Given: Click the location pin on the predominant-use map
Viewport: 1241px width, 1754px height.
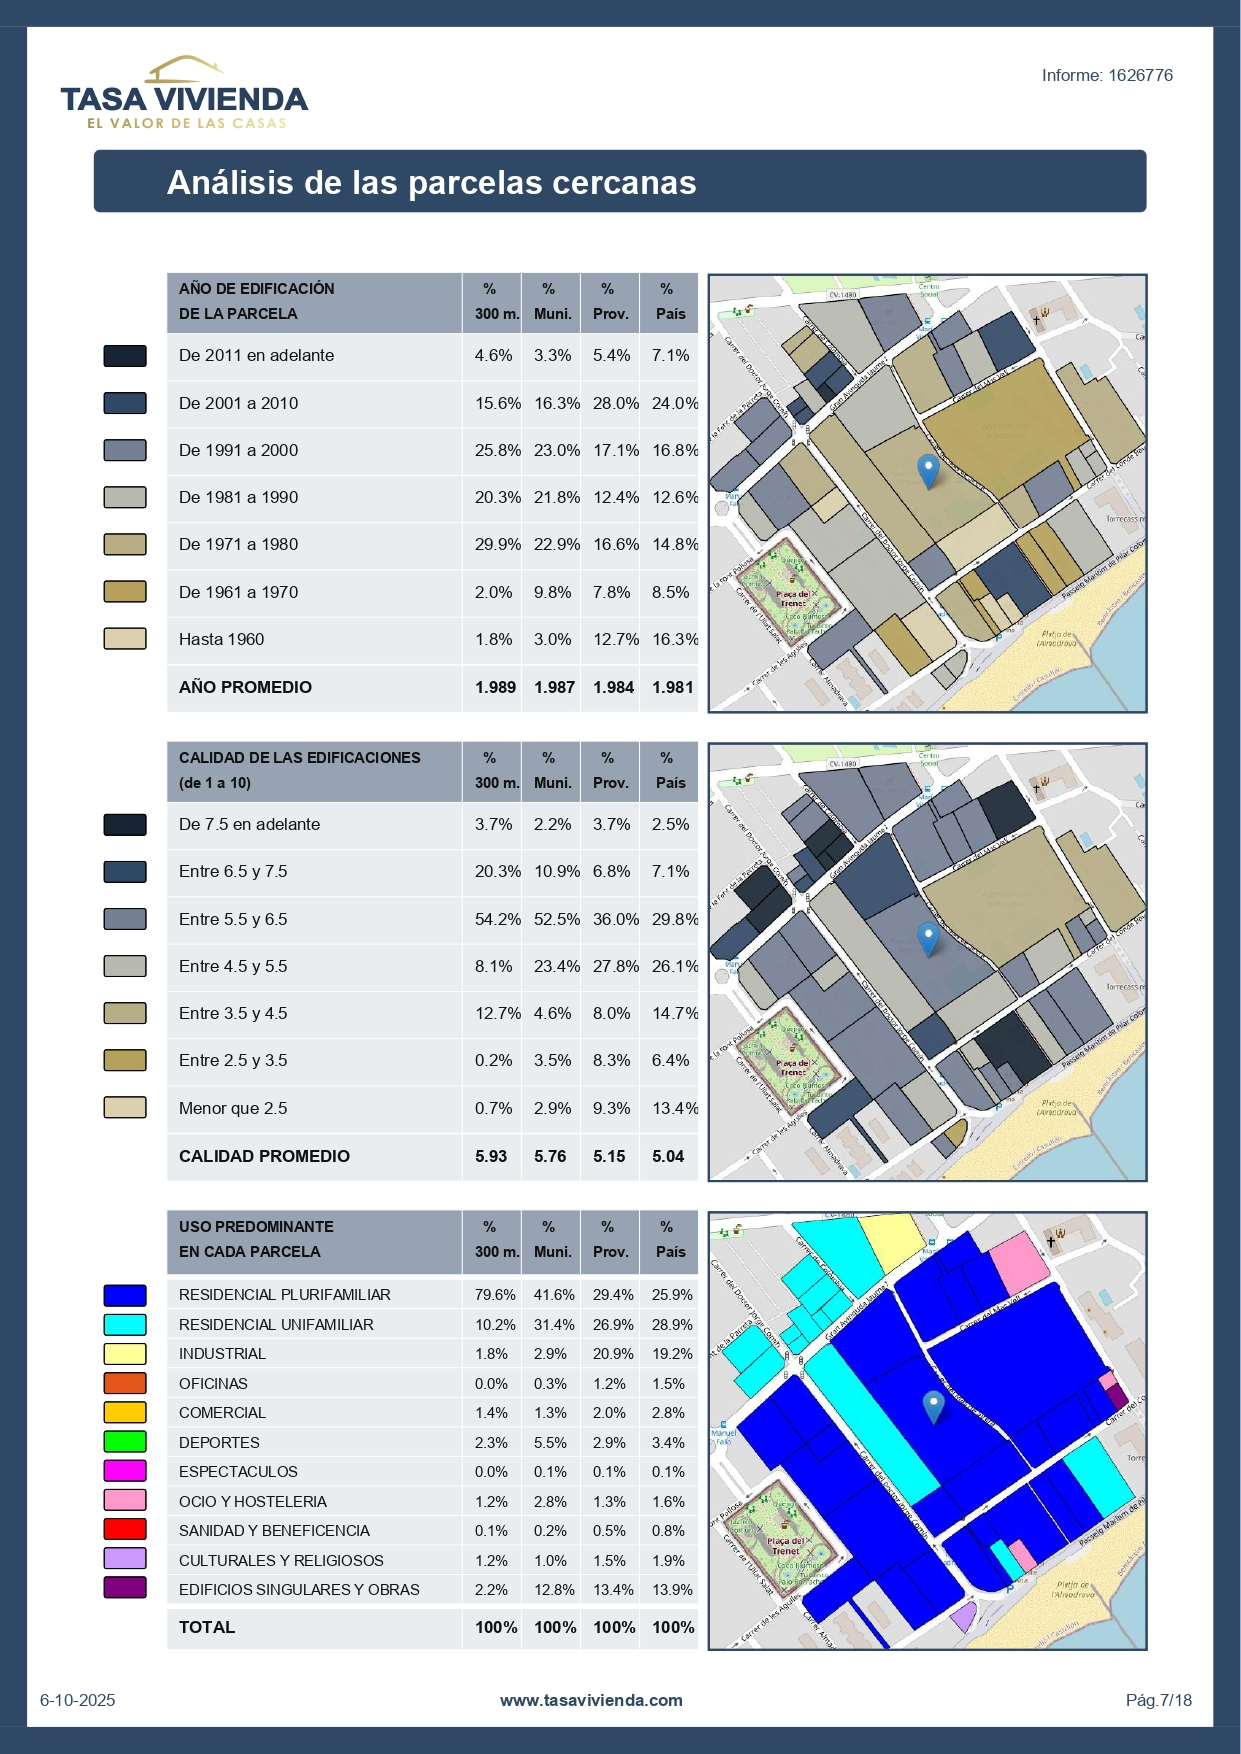Looking at the screenshot, I should 932,1406.
